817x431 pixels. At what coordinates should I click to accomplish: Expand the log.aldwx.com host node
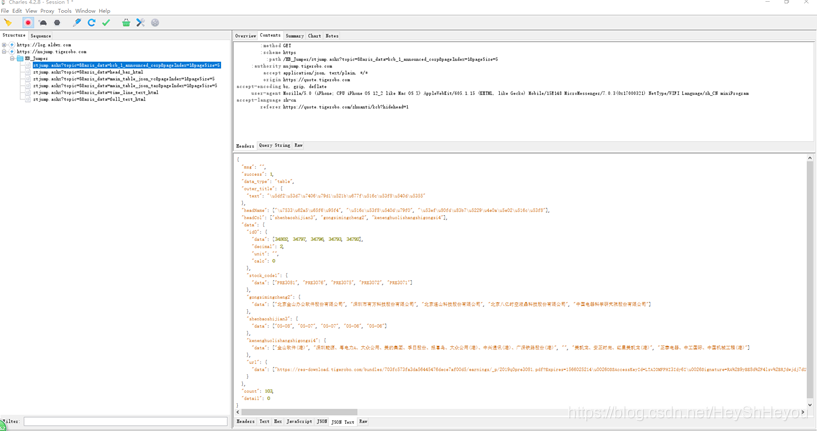(x=4, y=45)
